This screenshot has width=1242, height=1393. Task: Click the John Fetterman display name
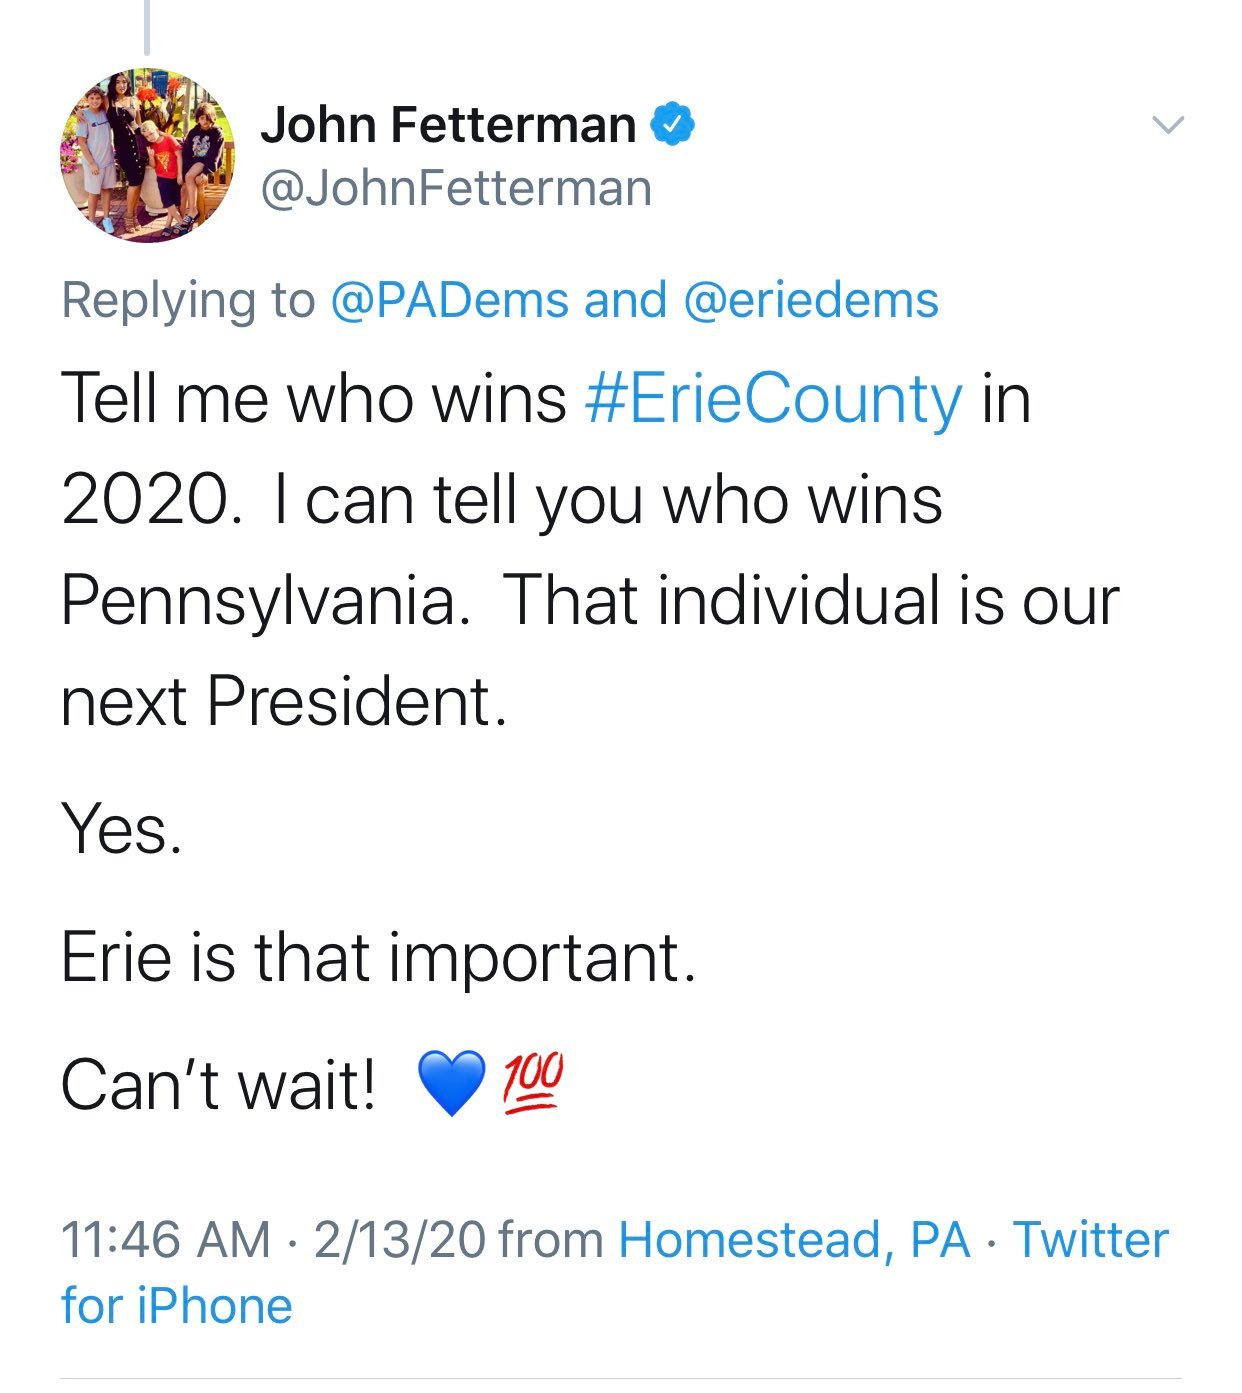(x=449, y=125)
